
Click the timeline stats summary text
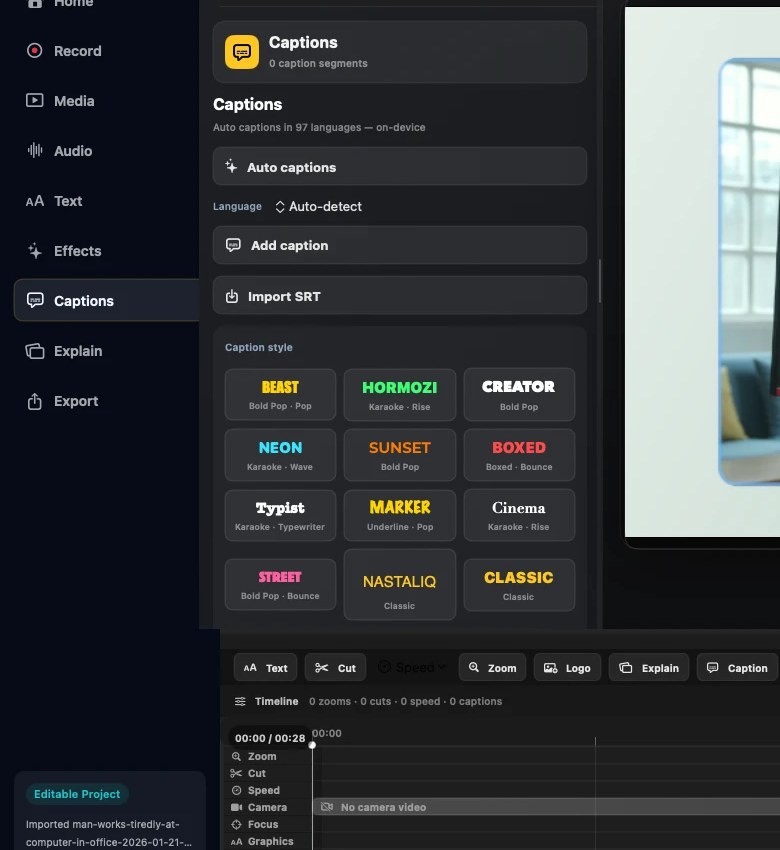(405, 701)
